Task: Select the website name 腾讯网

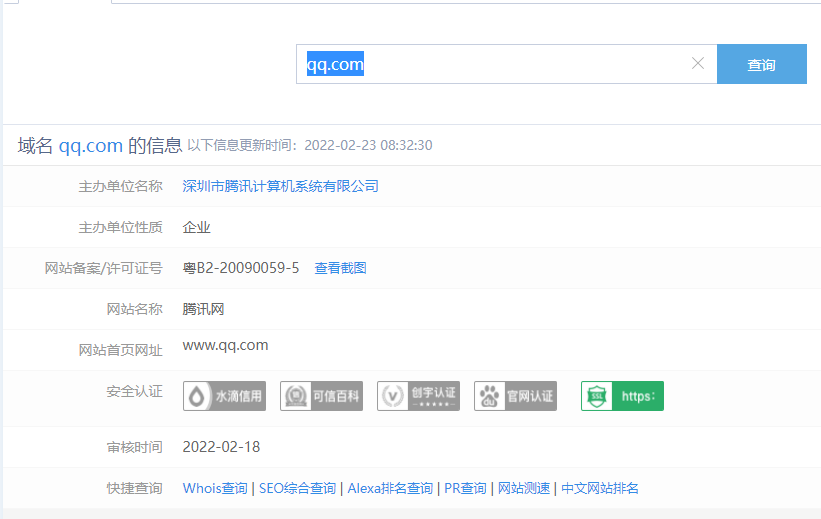Action: pyautogui.click(x=203, y=309)
